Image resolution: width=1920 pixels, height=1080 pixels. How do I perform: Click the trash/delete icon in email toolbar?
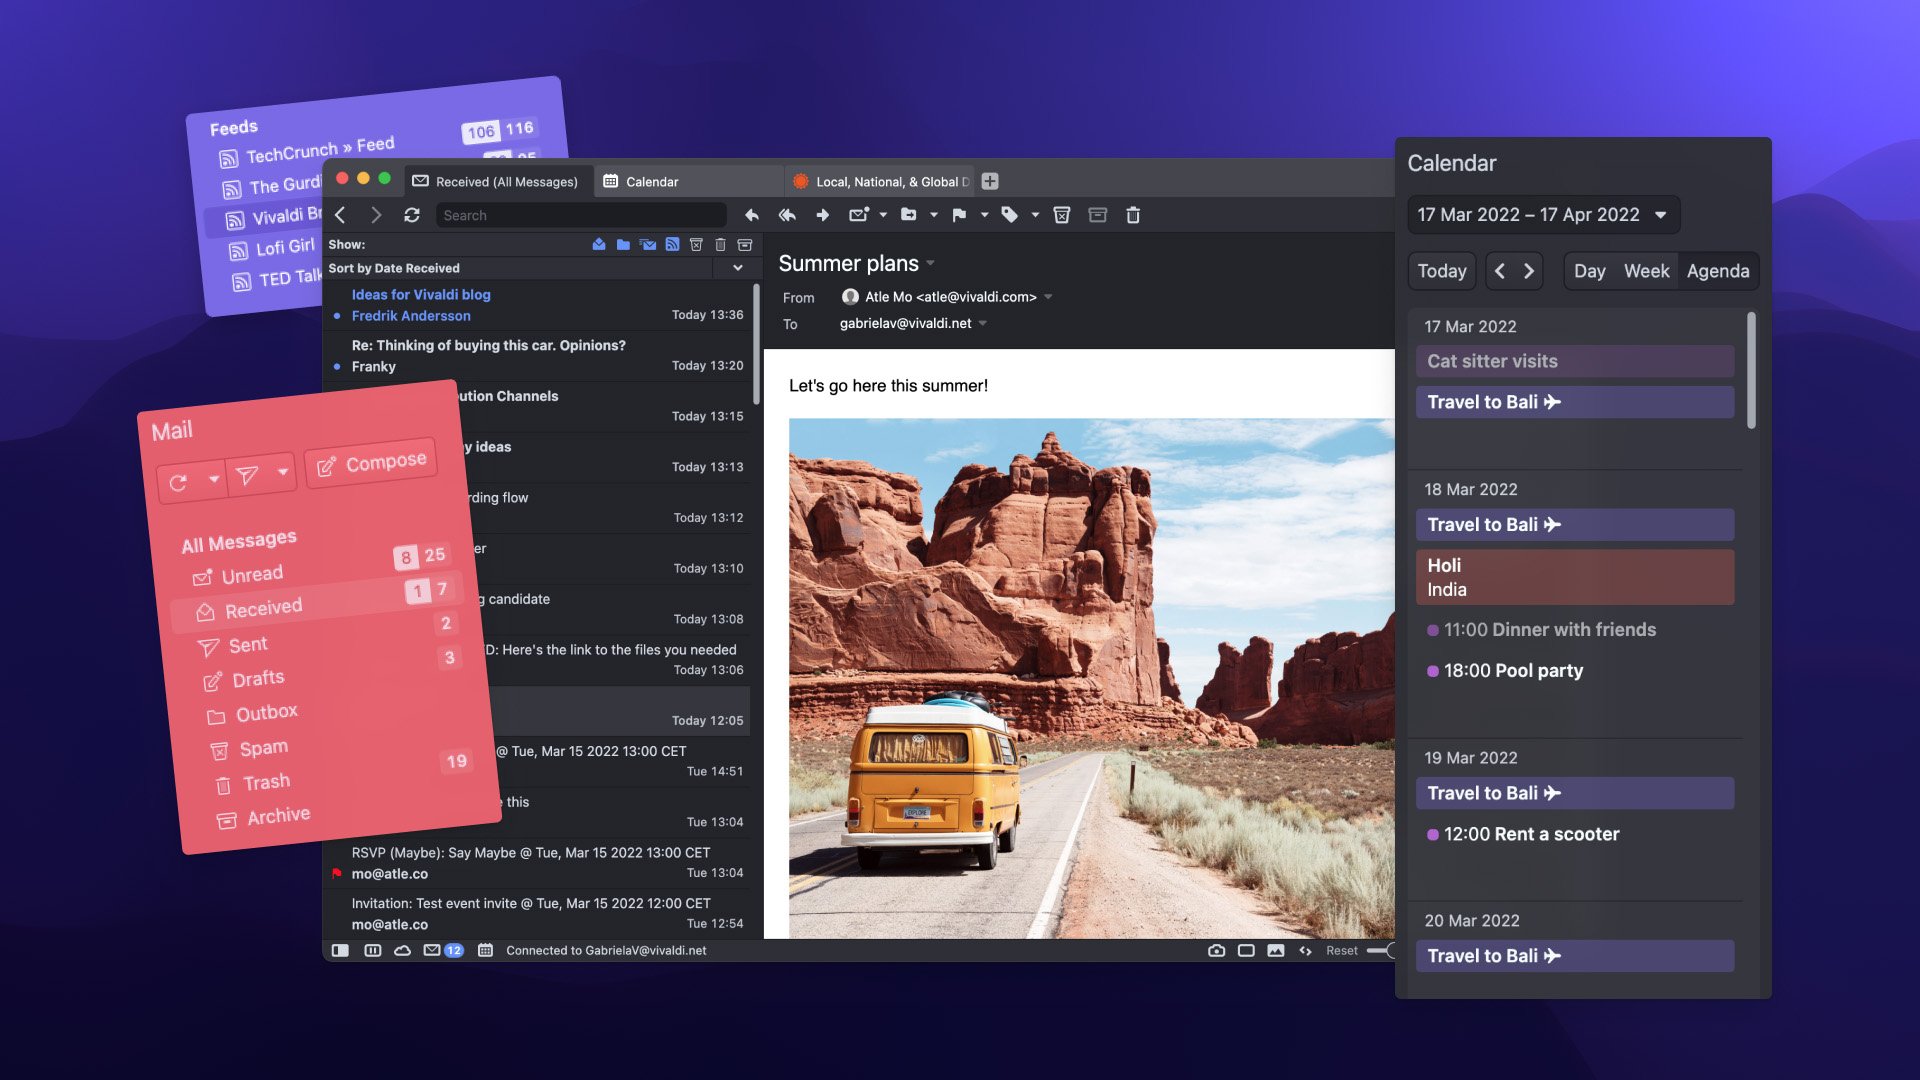1131,215
